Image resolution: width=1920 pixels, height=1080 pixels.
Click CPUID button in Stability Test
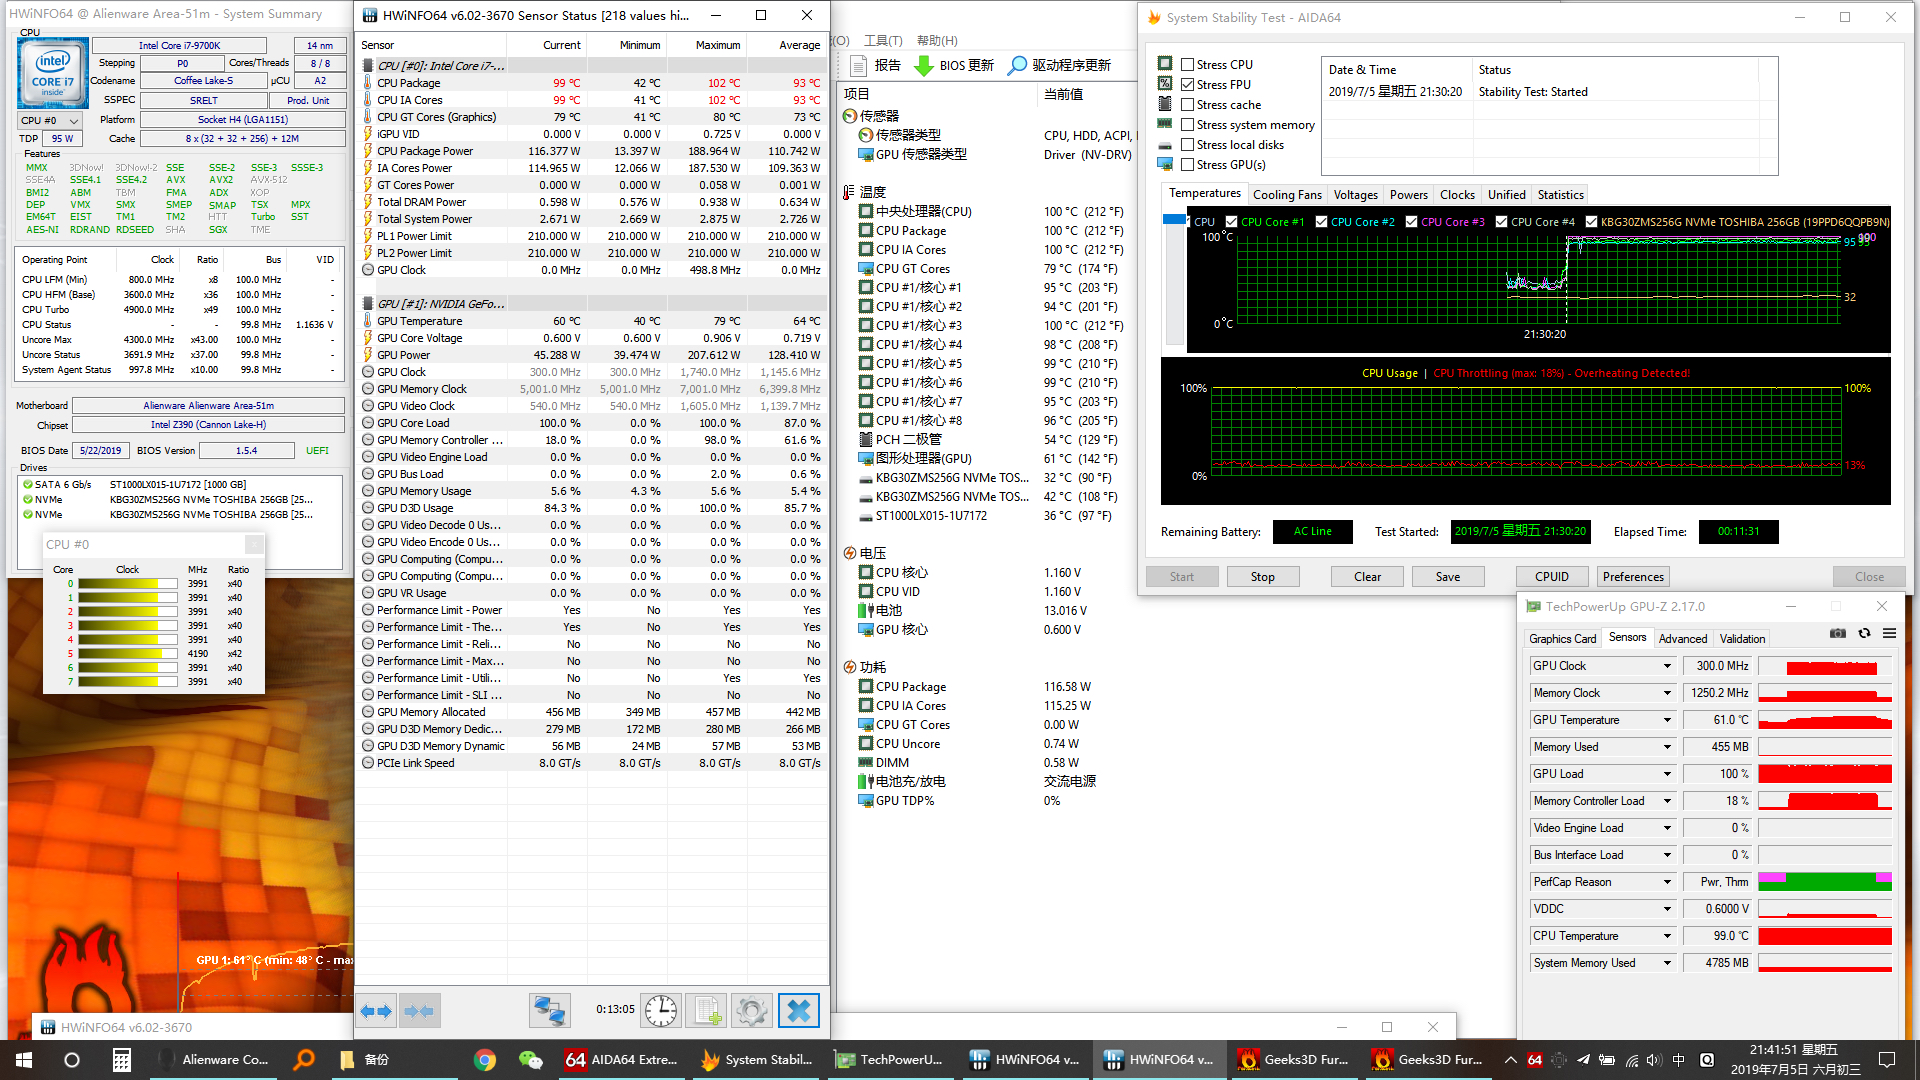point(1552,577)
